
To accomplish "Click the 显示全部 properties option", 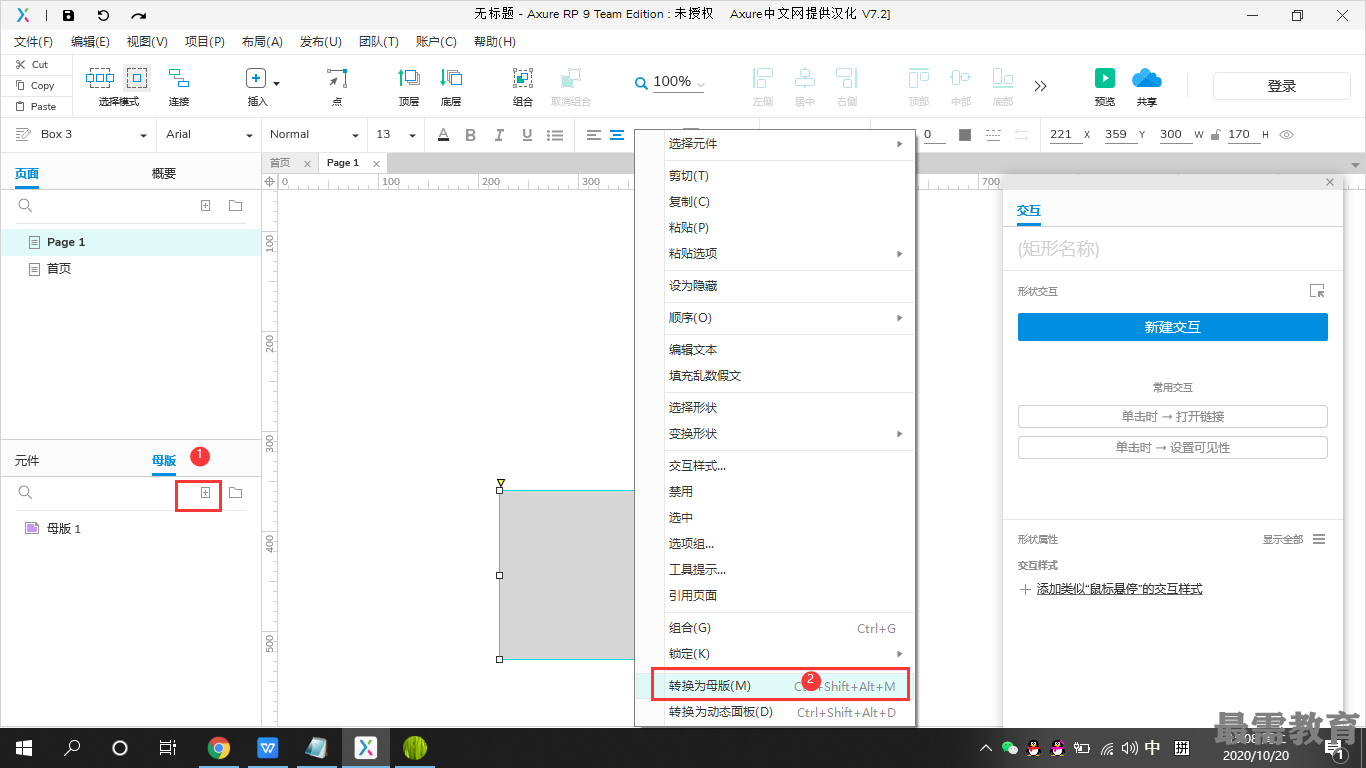I will pyautogui.click(x=1282, y=540).
